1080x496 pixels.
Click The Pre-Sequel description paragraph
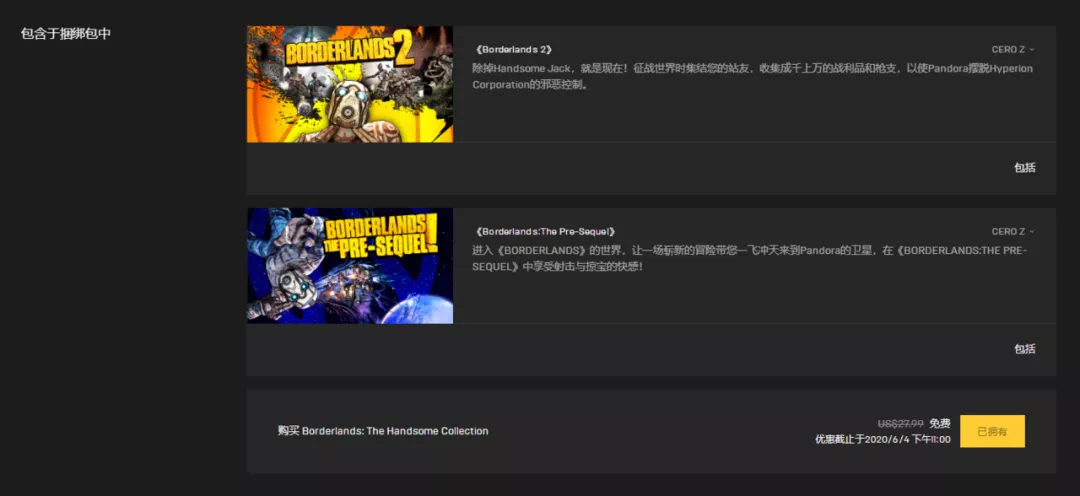tap(749, 258)
